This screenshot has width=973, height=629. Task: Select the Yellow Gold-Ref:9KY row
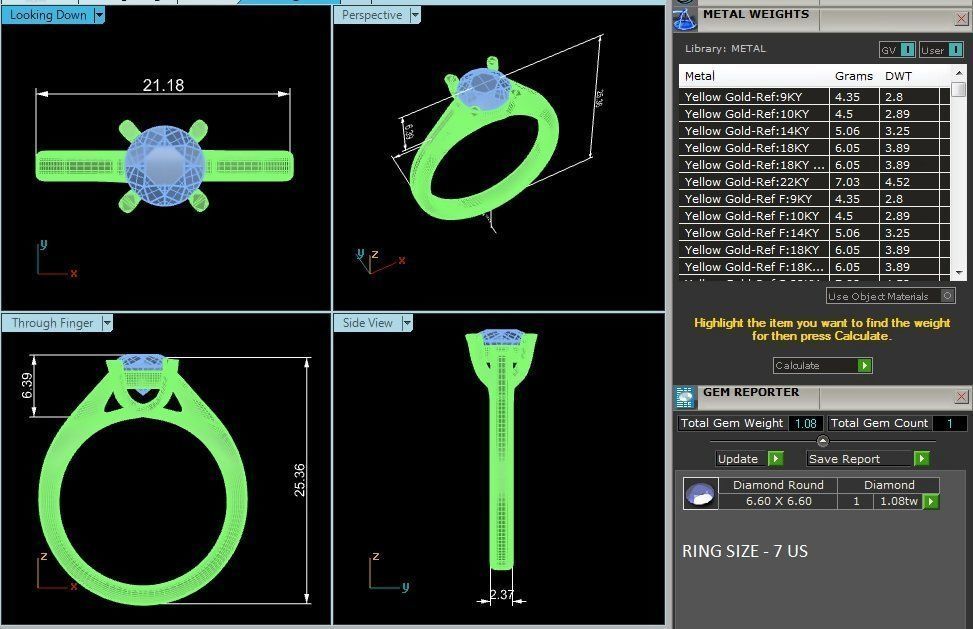(814, 97)
